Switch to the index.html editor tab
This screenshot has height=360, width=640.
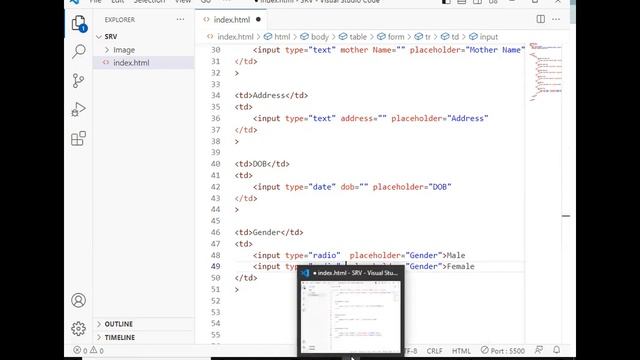232,20
